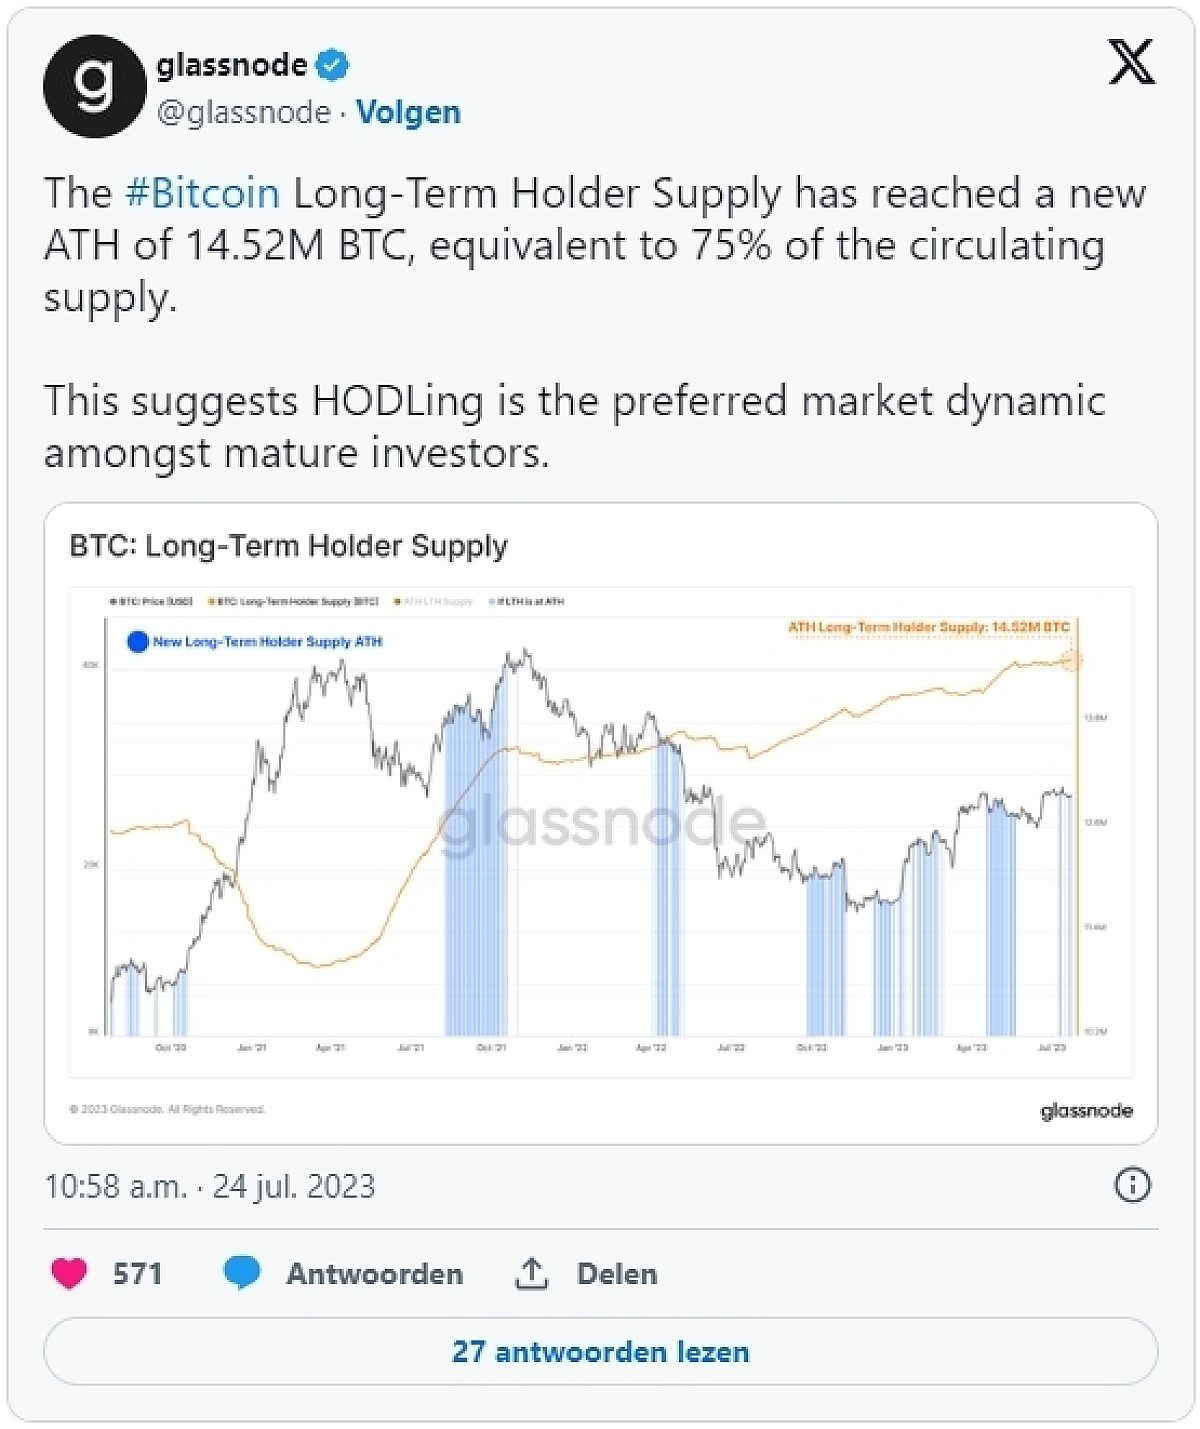Follow glassnode via Volgen link
This screenshot has height=1429, width=1200.
click(x=408, y=112)
